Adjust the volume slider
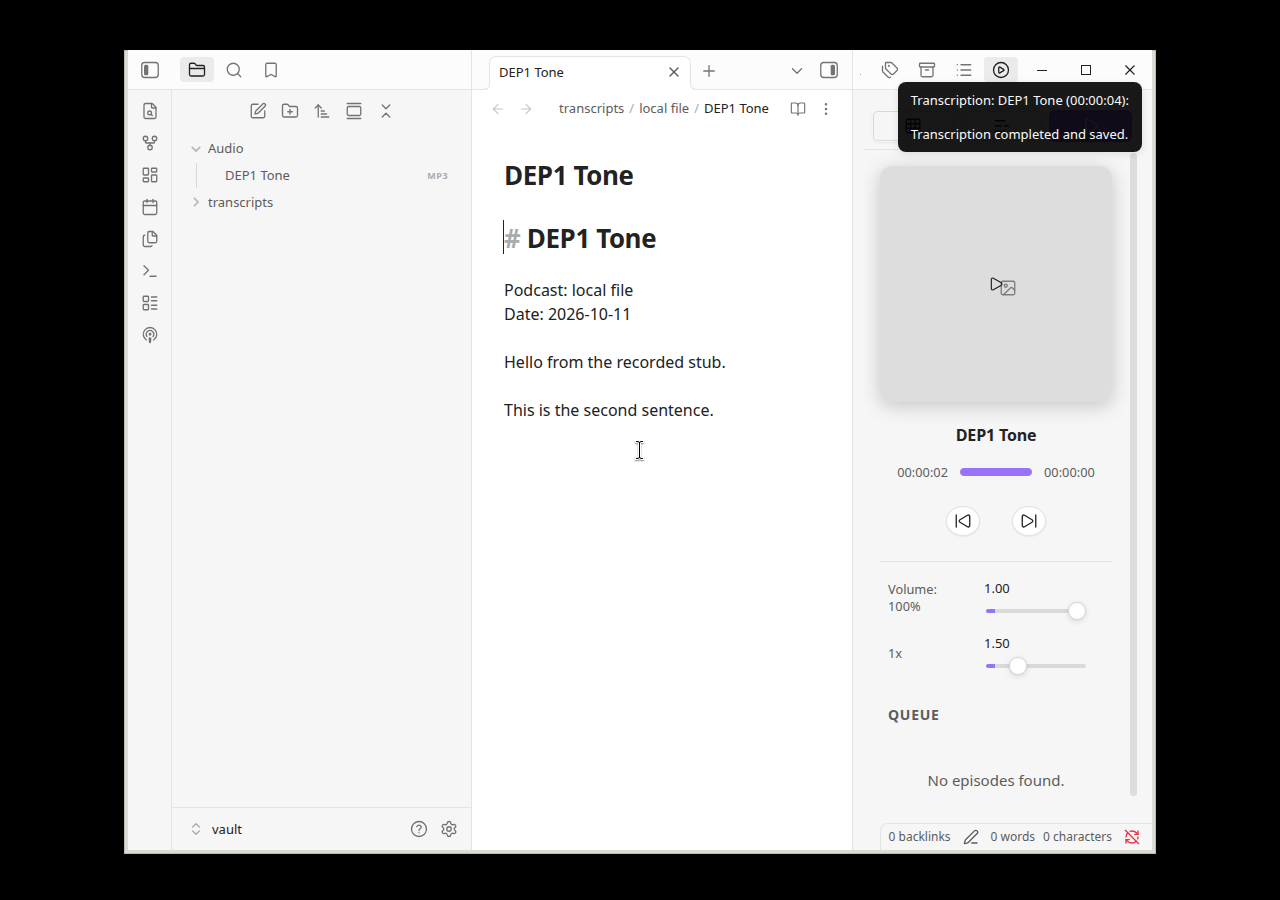Image resolution: width=1280 pixels, height=900 pixels. pyautogui.click(x=1036, y=611)
